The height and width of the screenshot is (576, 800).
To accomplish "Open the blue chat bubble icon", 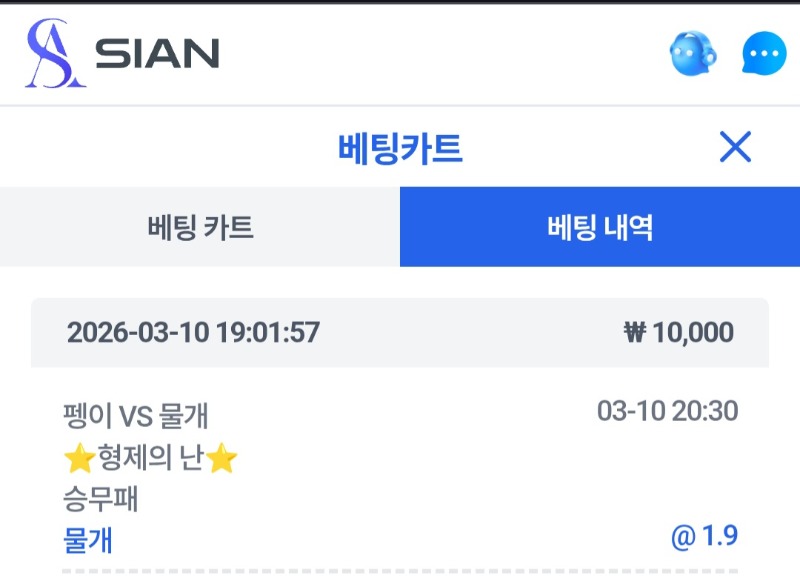I will pos(764,54).
